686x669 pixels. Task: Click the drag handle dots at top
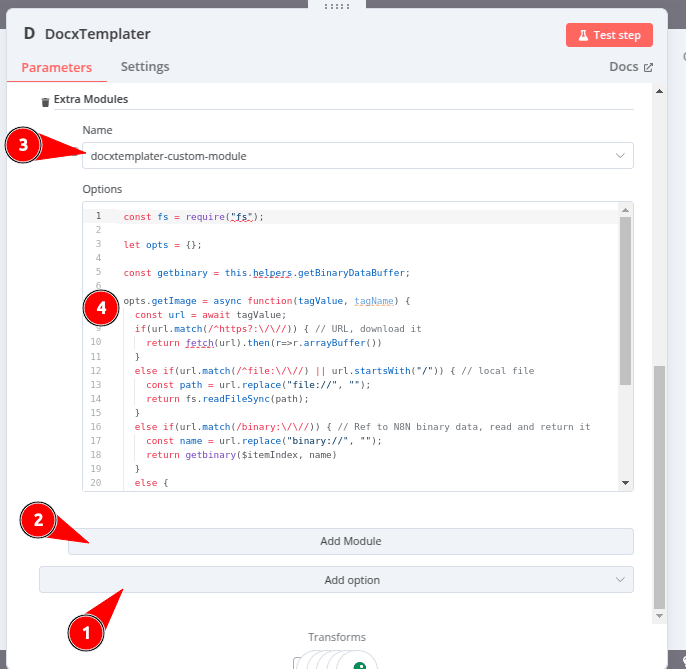click(x=337, y=6)
